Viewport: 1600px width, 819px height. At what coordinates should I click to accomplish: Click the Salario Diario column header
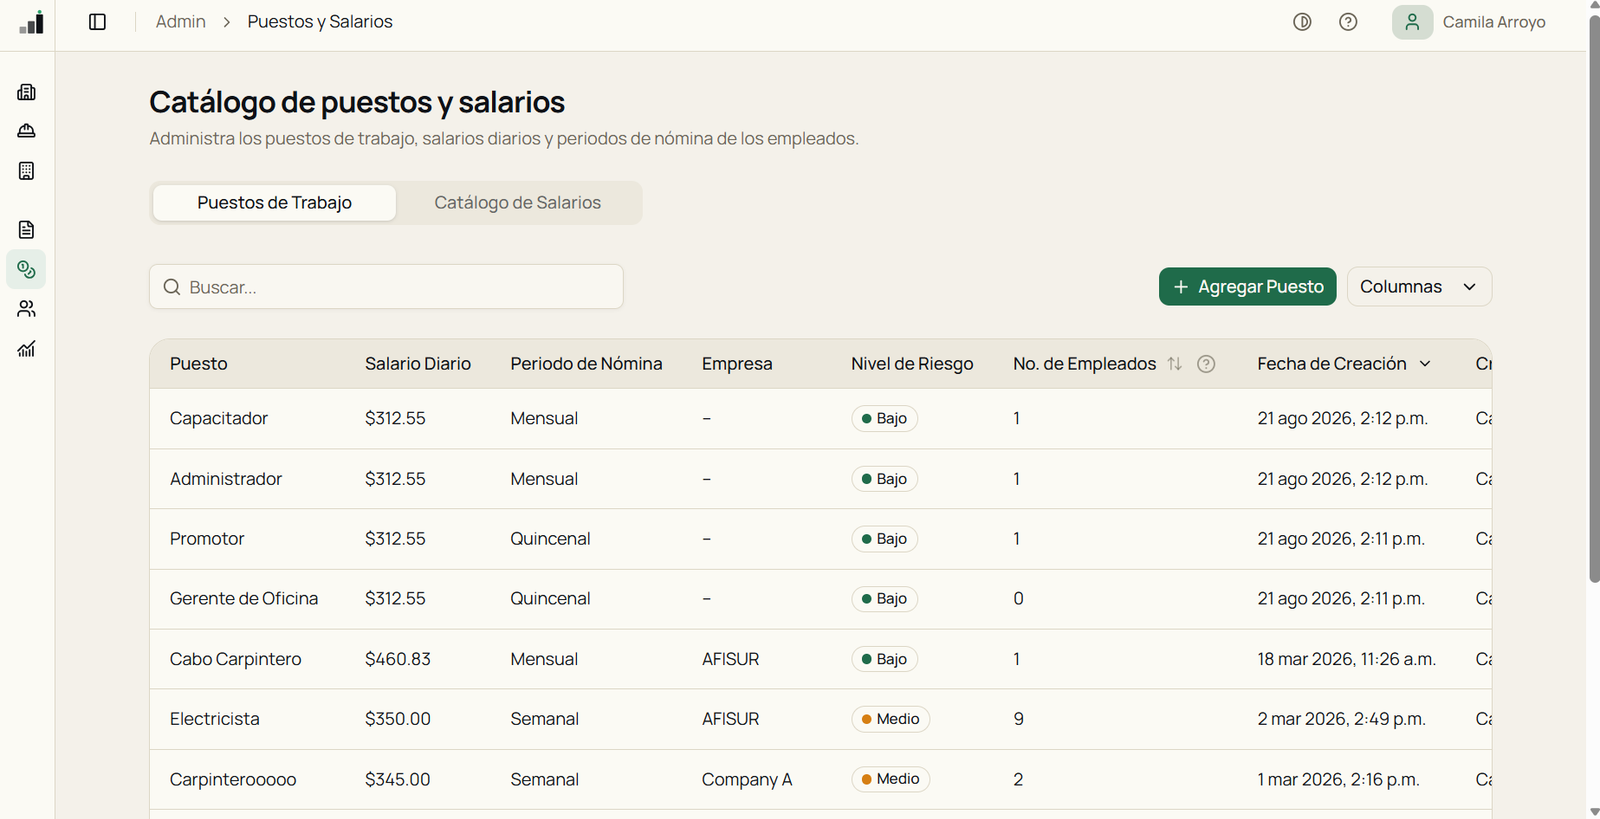[418, 364]
